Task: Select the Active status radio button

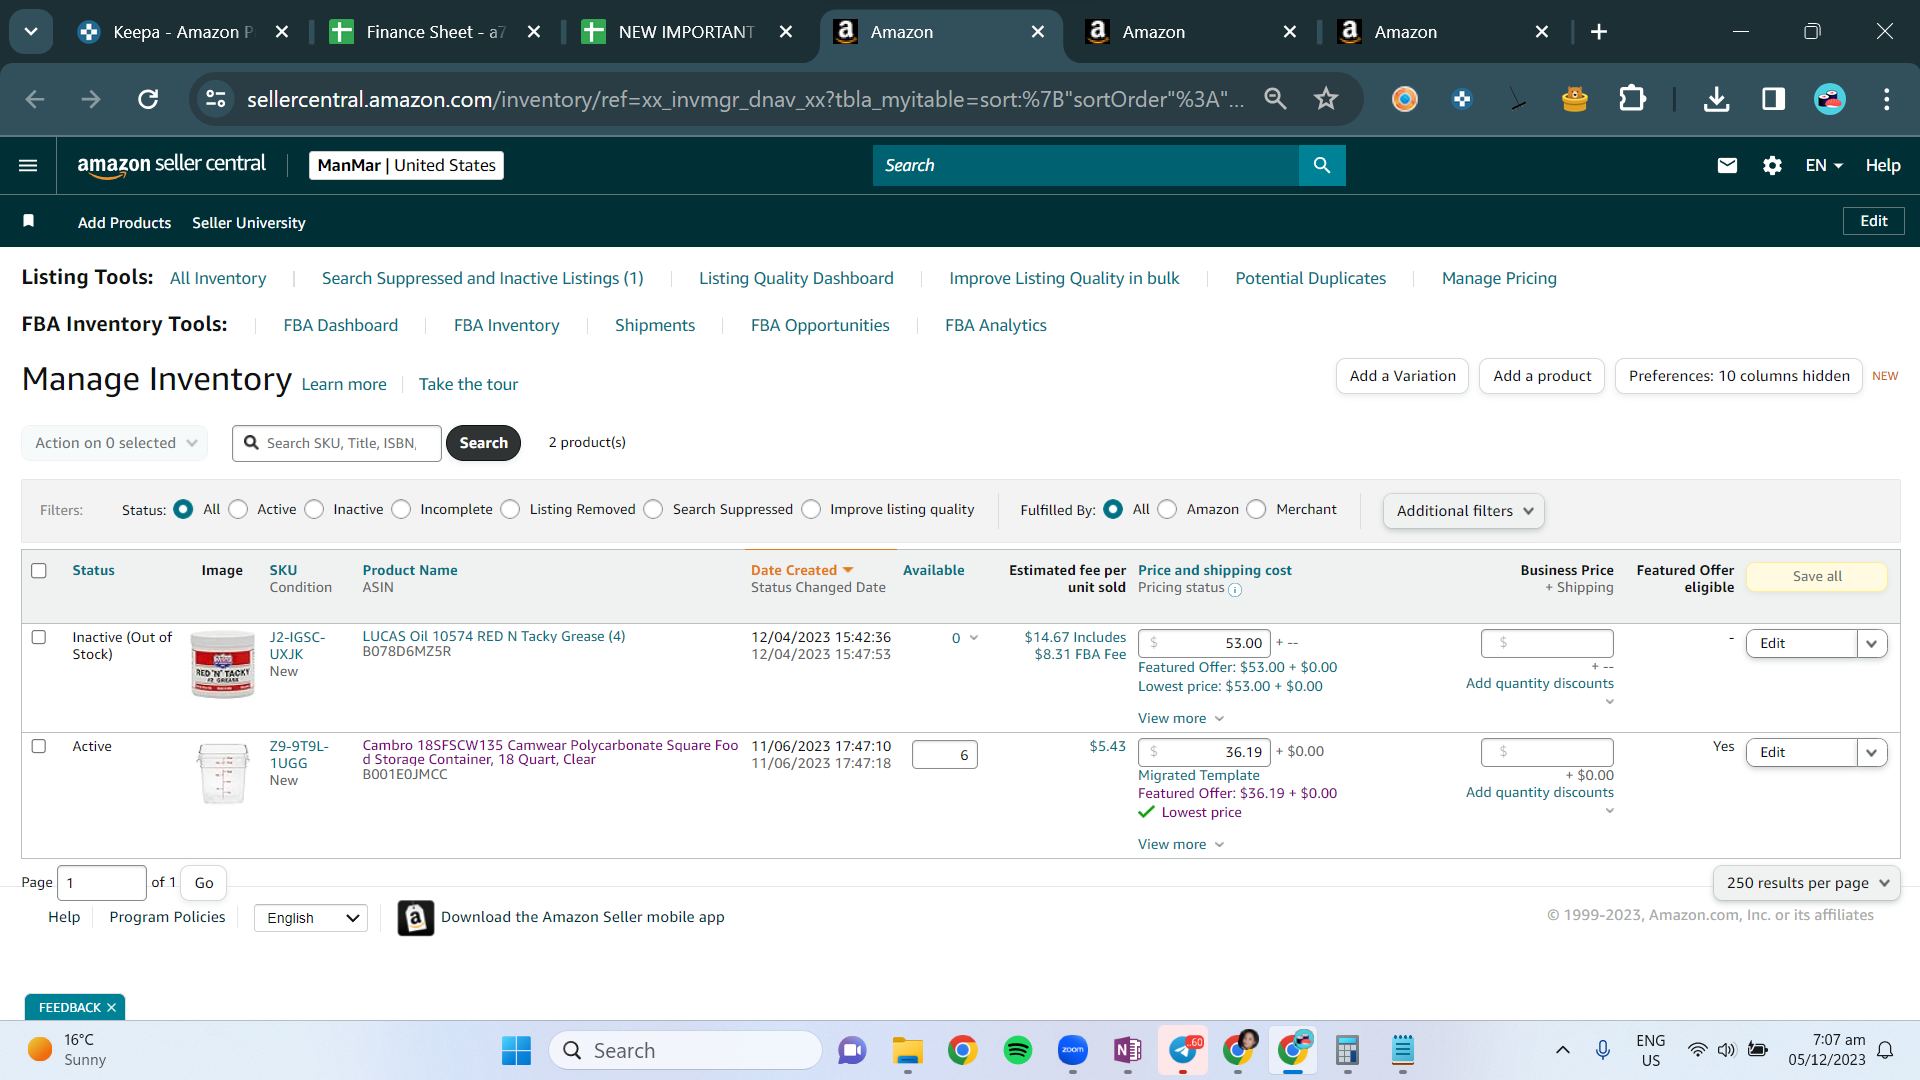Action: click(x=238, y=509)
